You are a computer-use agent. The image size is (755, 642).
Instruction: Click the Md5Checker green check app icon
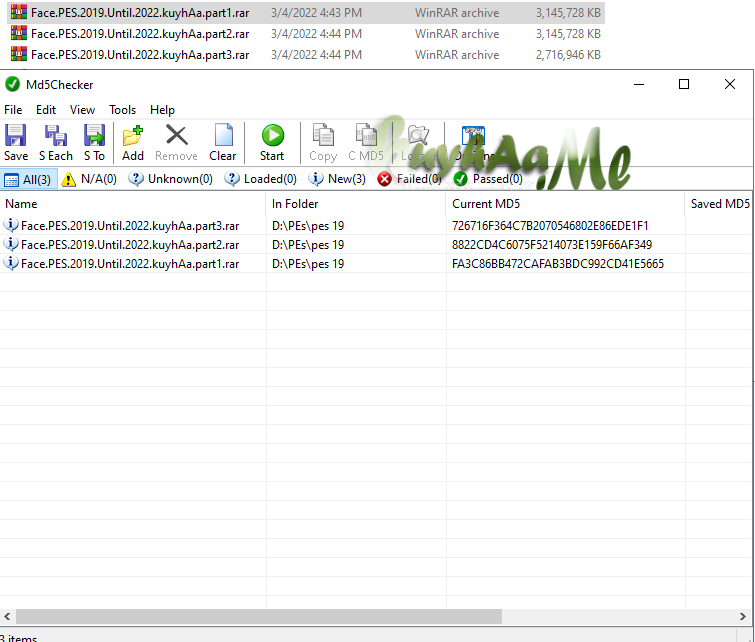[13, 84]
